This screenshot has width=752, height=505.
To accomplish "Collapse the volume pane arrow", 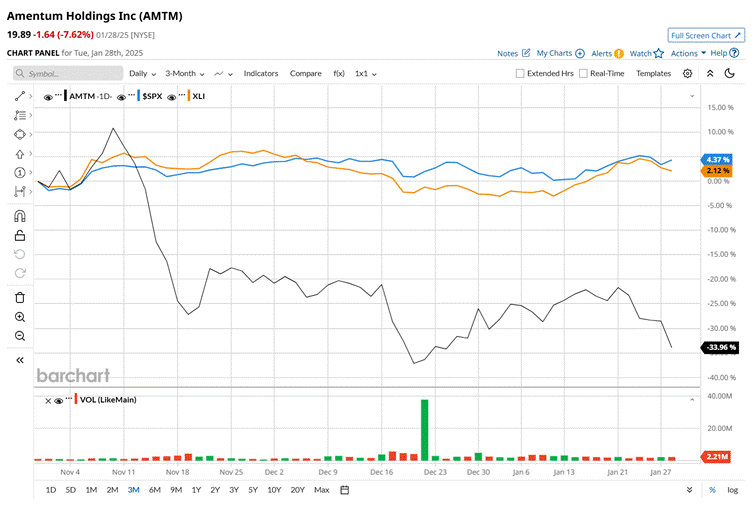I will pyautogui.click(x=692, y=399).
